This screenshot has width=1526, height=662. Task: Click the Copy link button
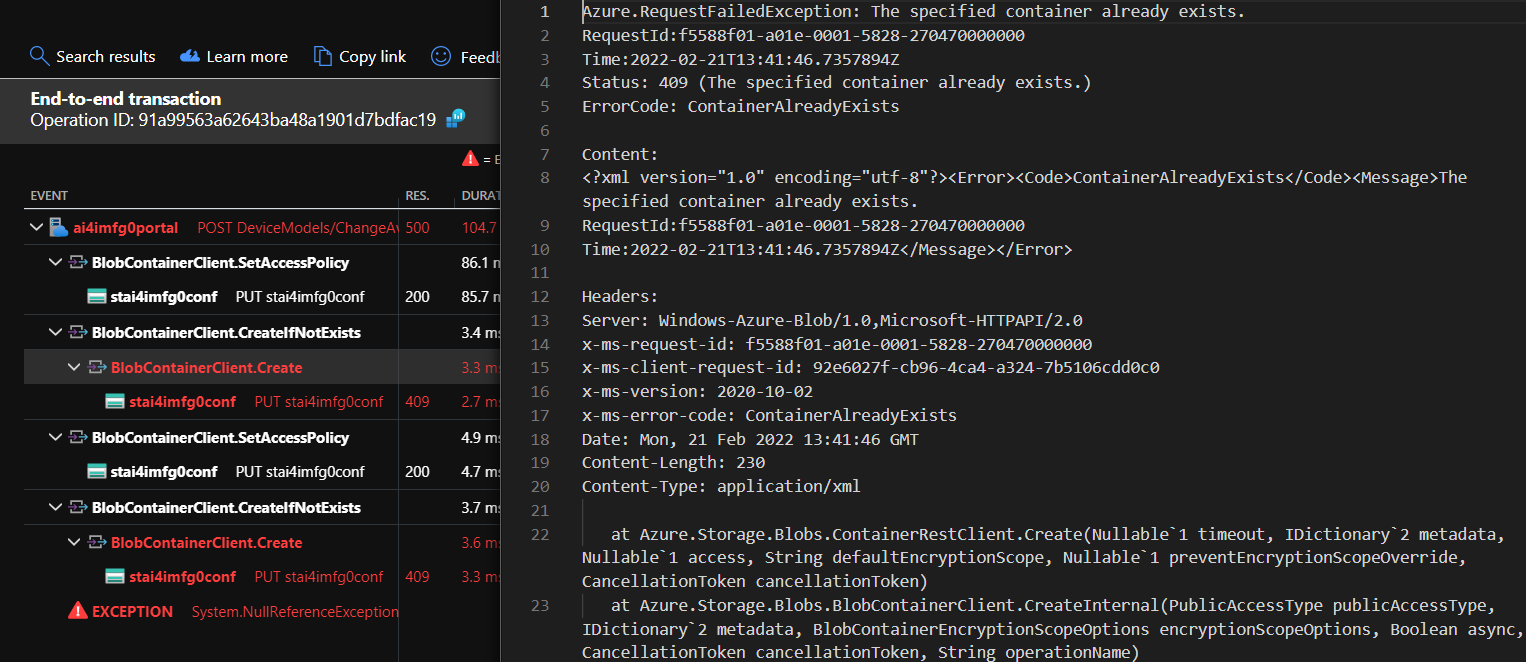click(x=360, y=56)
